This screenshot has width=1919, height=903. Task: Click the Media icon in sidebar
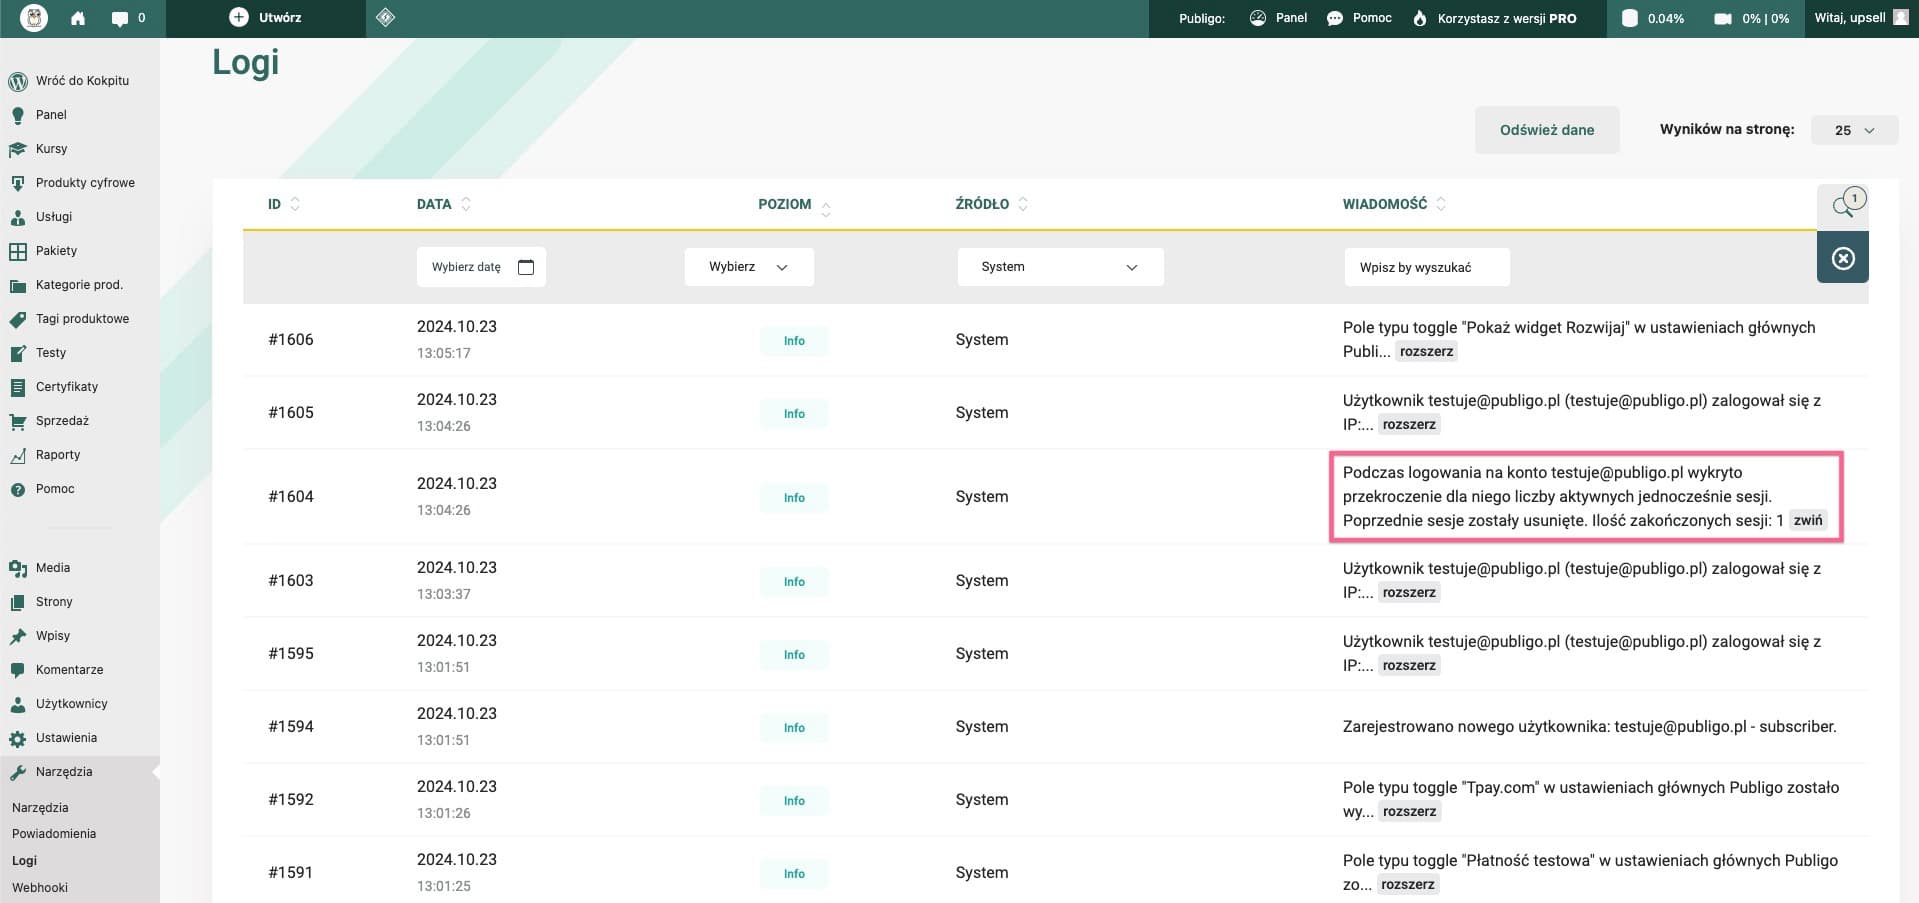[x=17, y=569]
